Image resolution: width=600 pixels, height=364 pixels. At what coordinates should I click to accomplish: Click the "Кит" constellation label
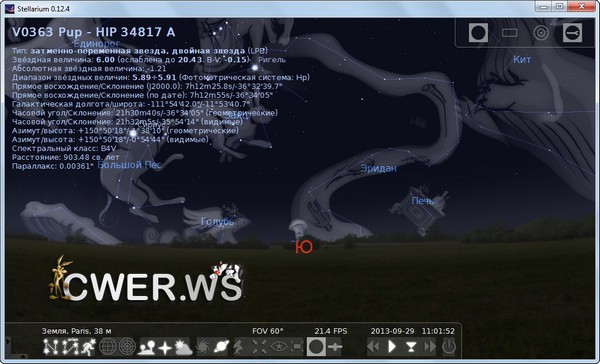(x=522, y=59)
